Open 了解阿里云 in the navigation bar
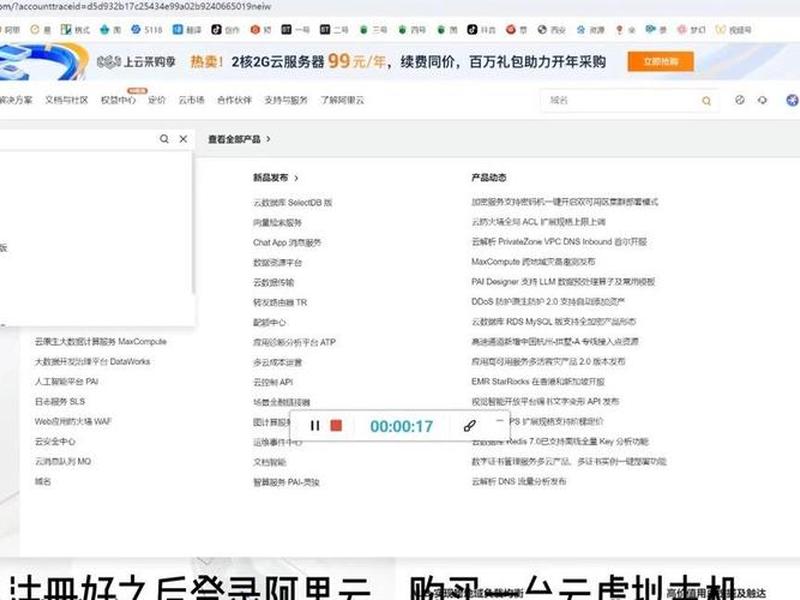This screenshot has width=800, height=600. pyautogui.click(x=342, y=100)
